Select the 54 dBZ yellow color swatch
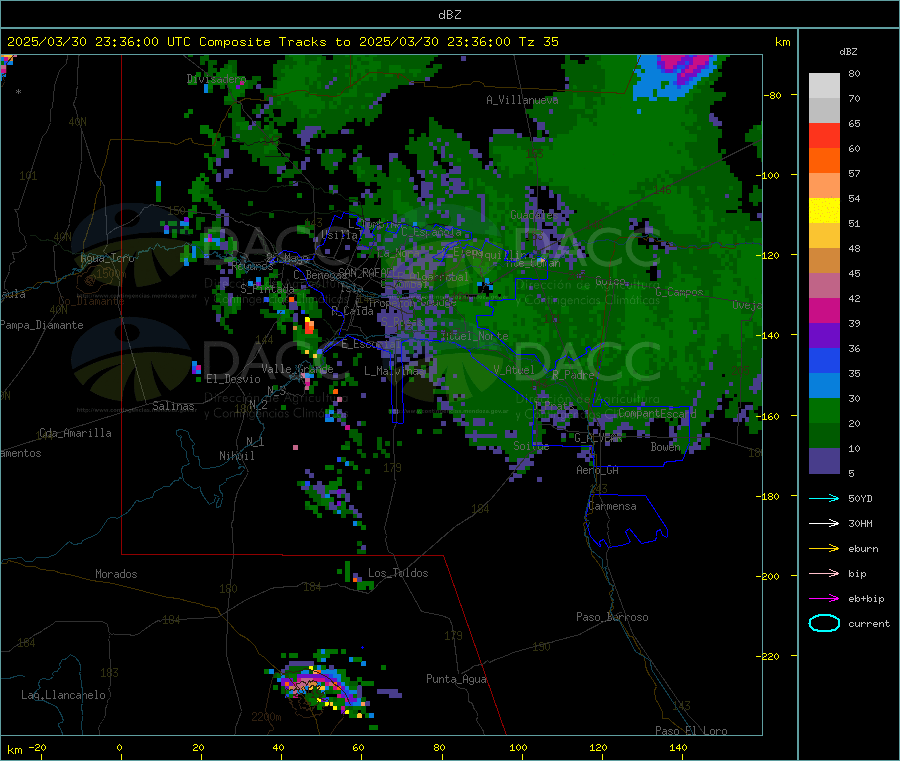900x761 pixels. (x=824, y=211)
